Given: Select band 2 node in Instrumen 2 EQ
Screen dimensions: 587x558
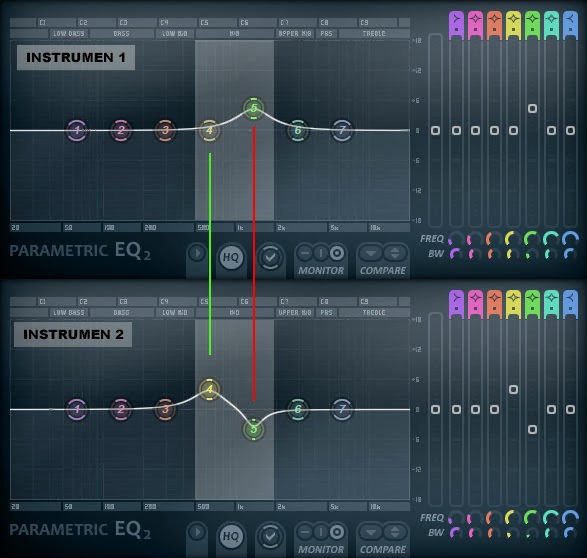Looking at the screenshot, I should click(x=121, y=409).
